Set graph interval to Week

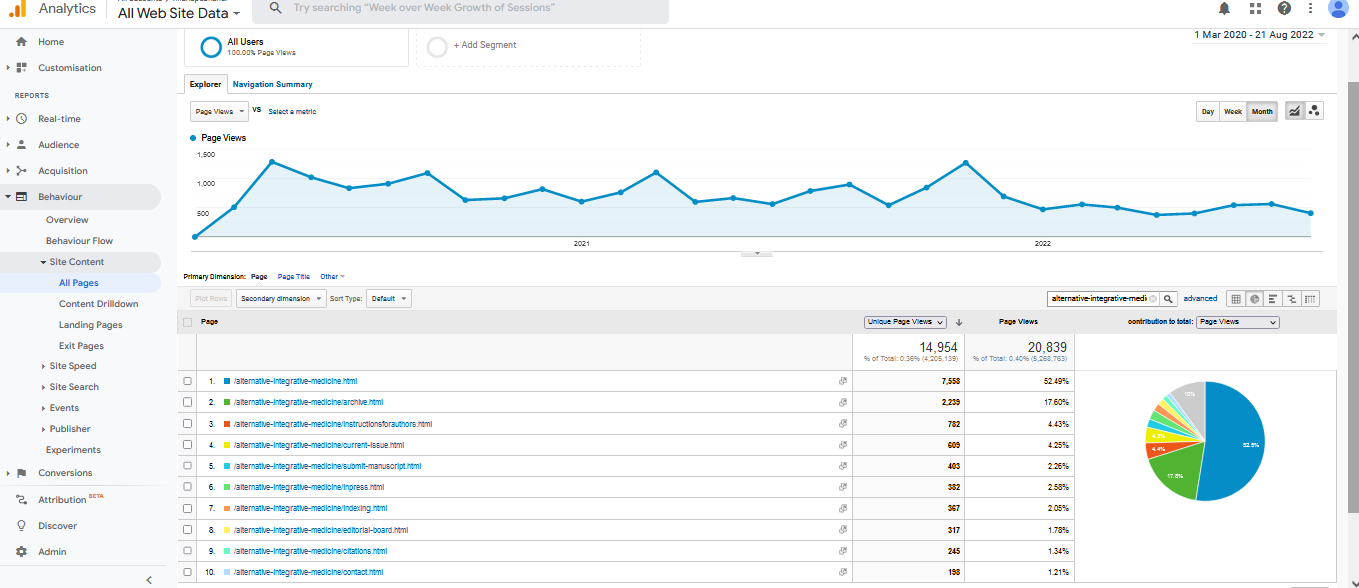[x=1233, y=111]
